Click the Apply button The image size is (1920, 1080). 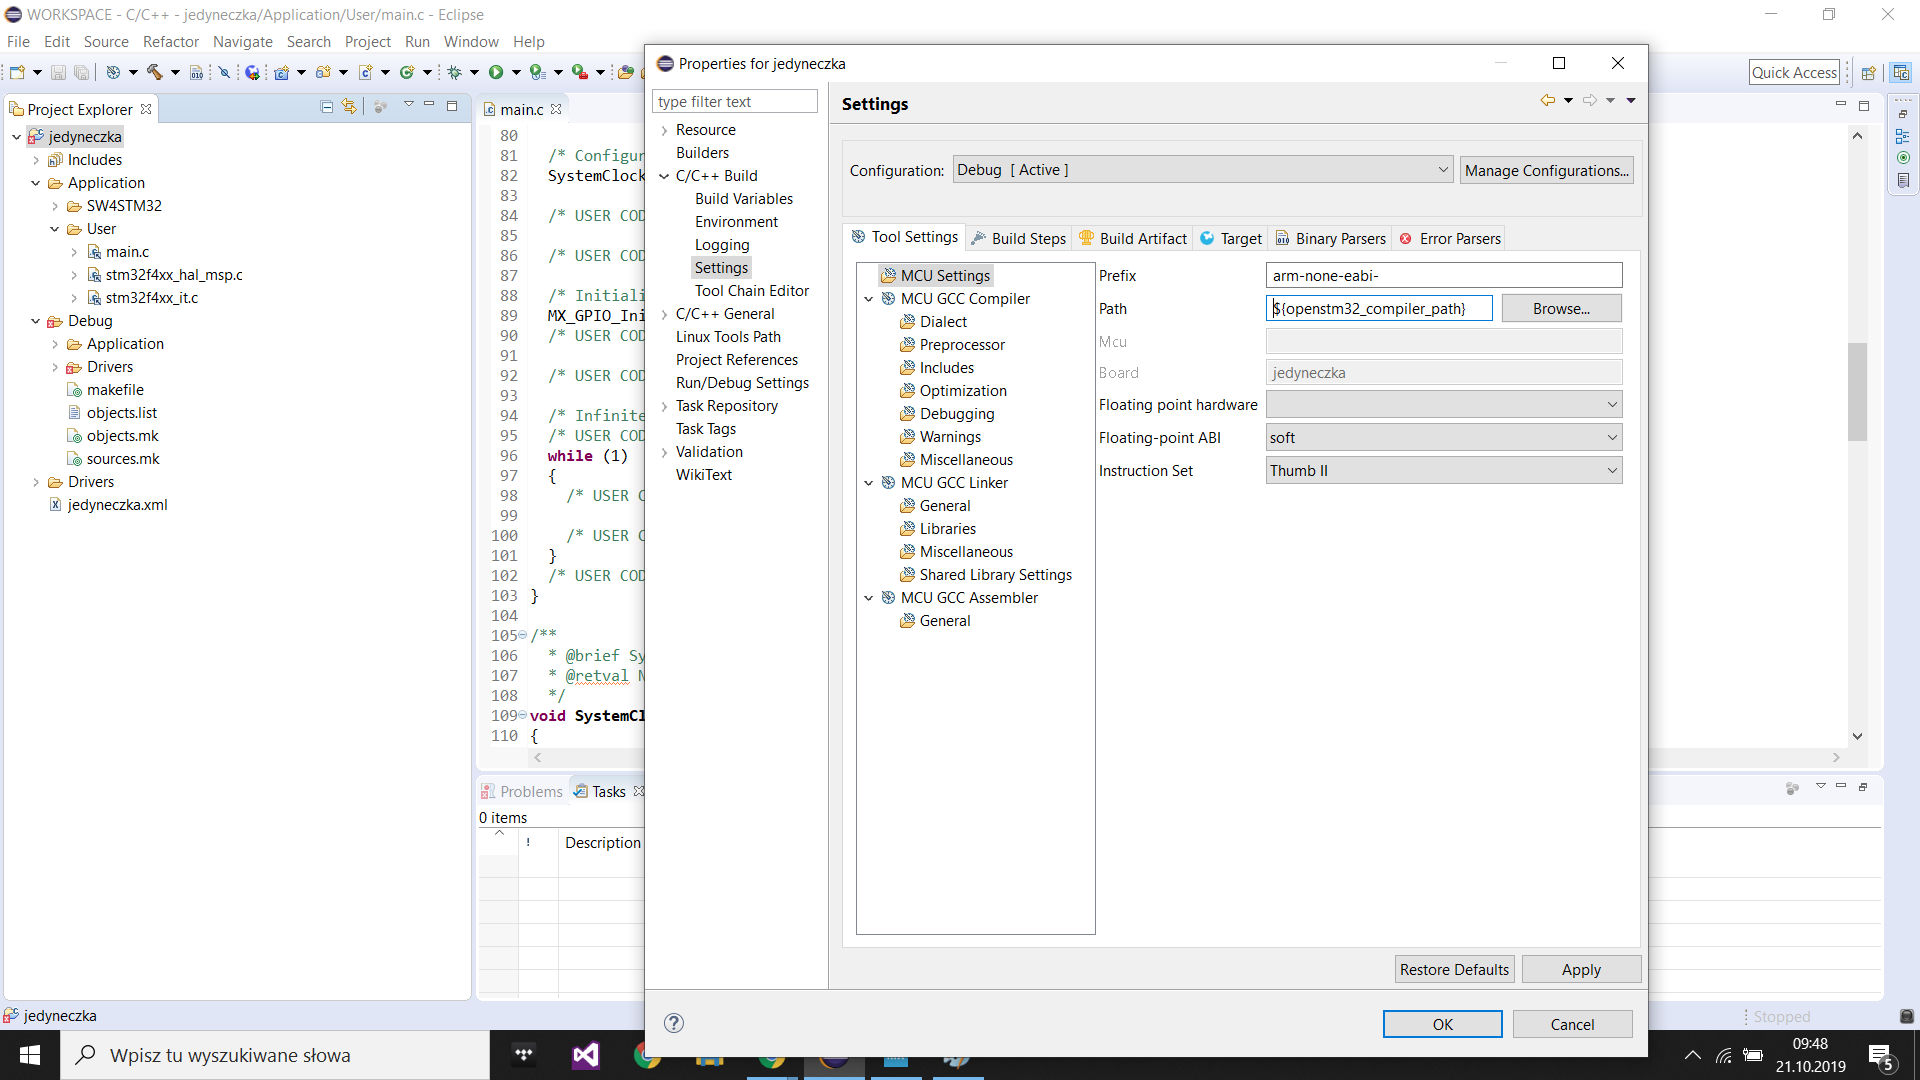click(1581, 969)
